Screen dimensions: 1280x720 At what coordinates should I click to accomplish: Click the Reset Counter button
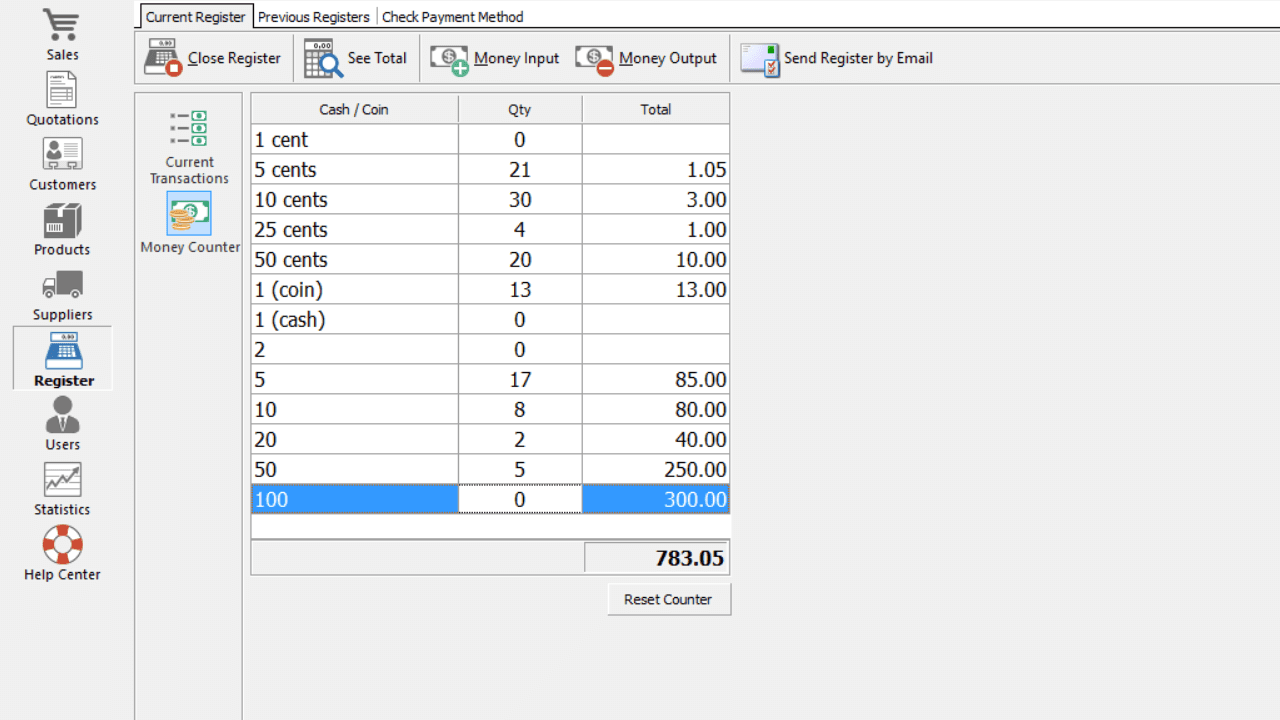(x=669, y=599)
